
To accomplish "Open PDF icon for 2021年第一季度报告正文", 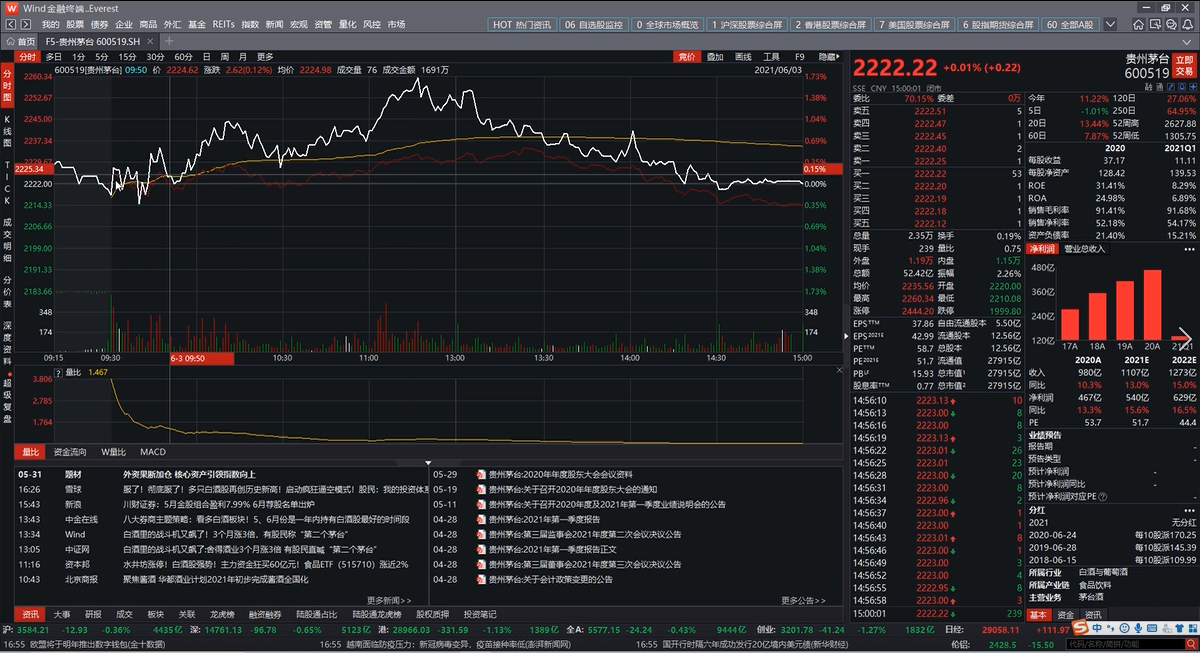I will (480, 549).
